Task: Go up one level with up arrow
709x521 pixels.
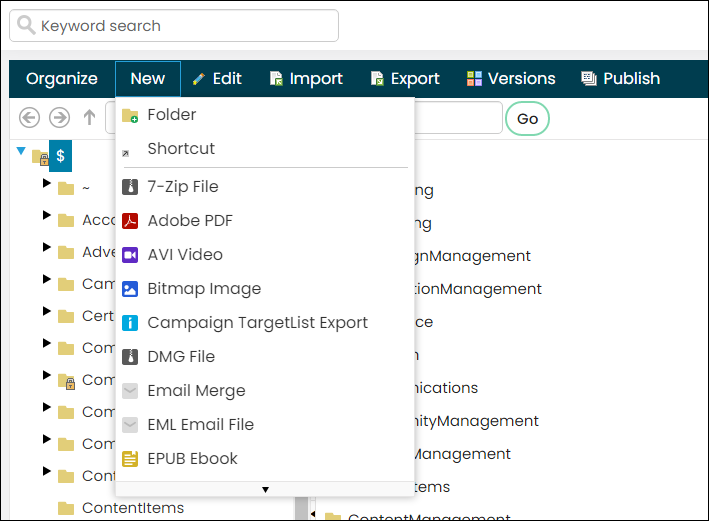Action: click(x=90, y=118)
